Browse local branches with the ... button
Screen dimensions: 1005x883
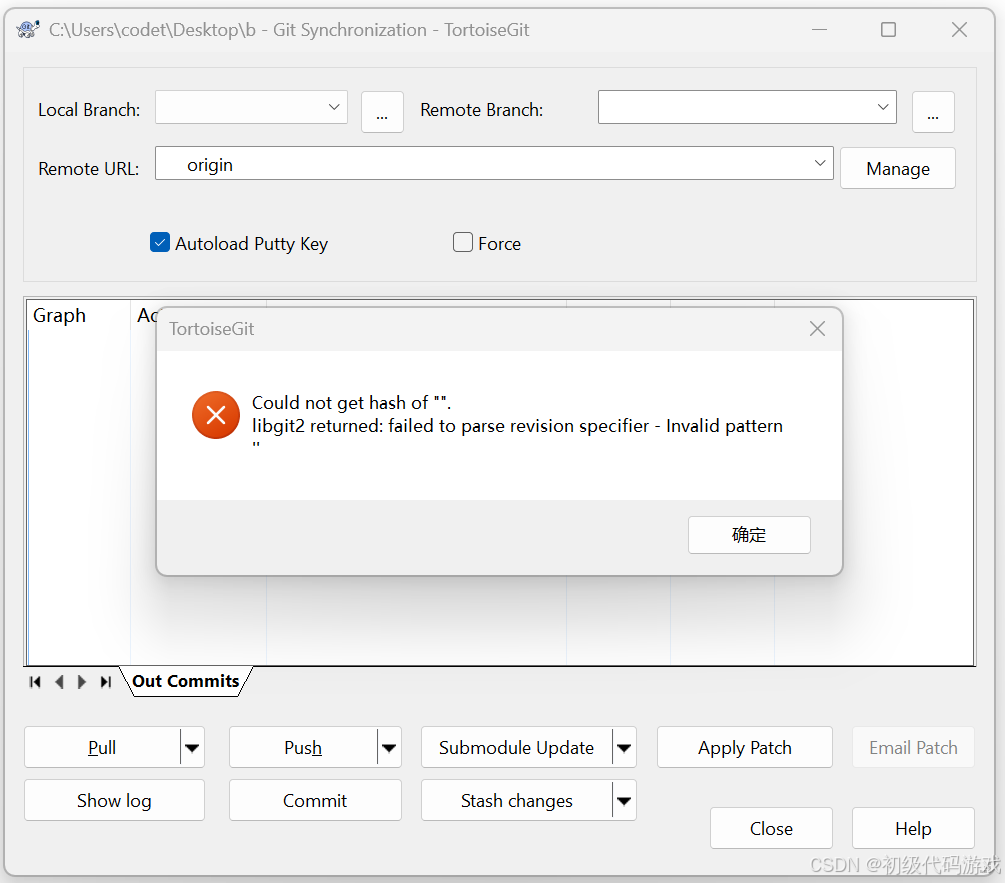pyautogui.click(x=382, y=112)
